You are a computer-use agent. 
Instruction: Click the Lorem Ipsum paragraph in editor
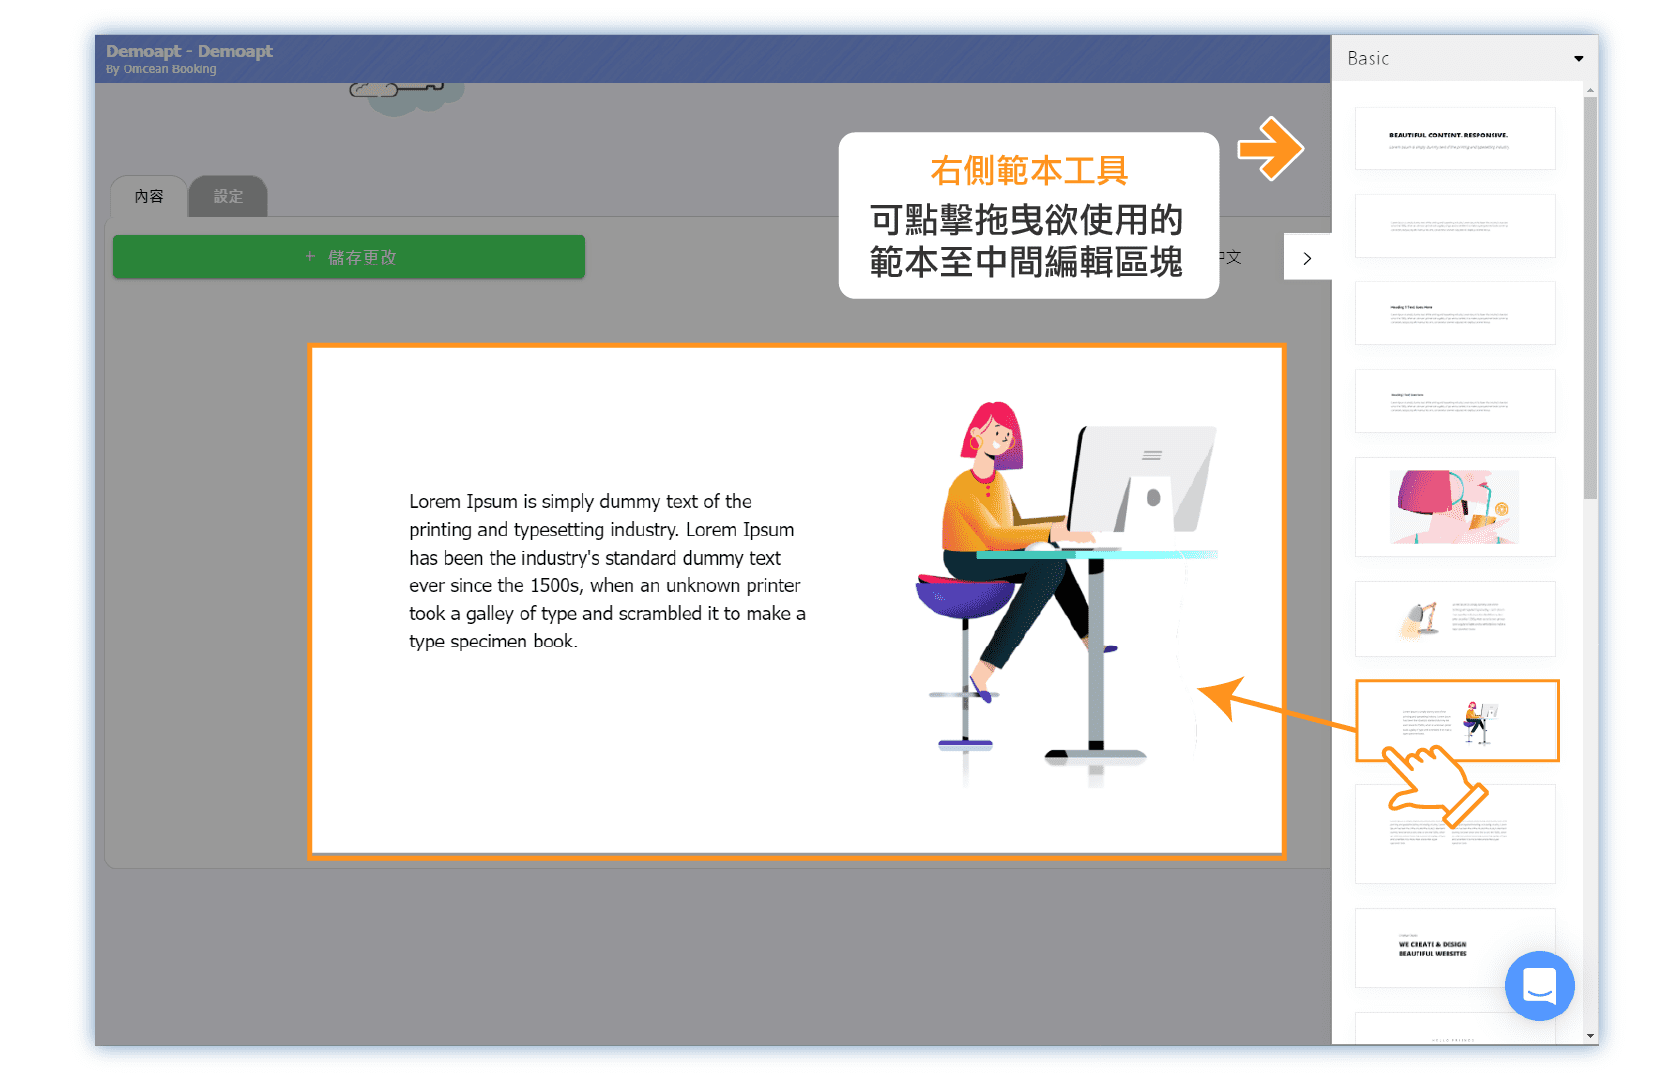606,571
